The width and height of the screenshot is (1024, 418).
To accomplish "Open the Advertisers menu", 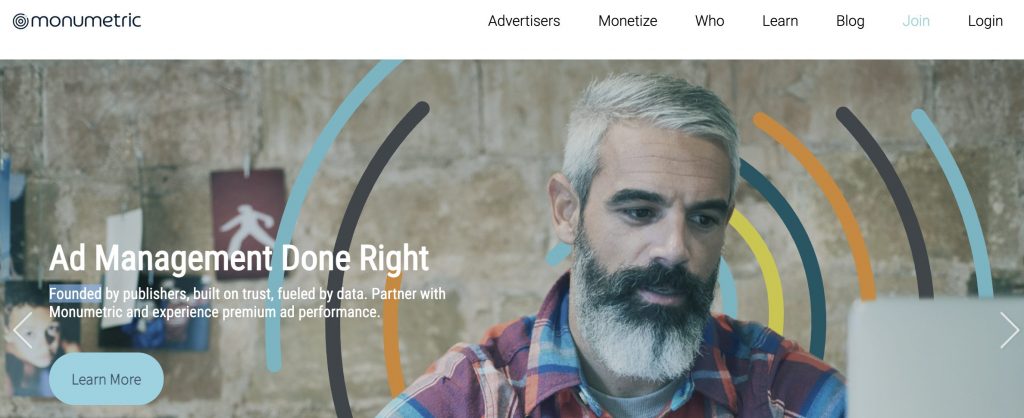I will click(x=524, y=21).
